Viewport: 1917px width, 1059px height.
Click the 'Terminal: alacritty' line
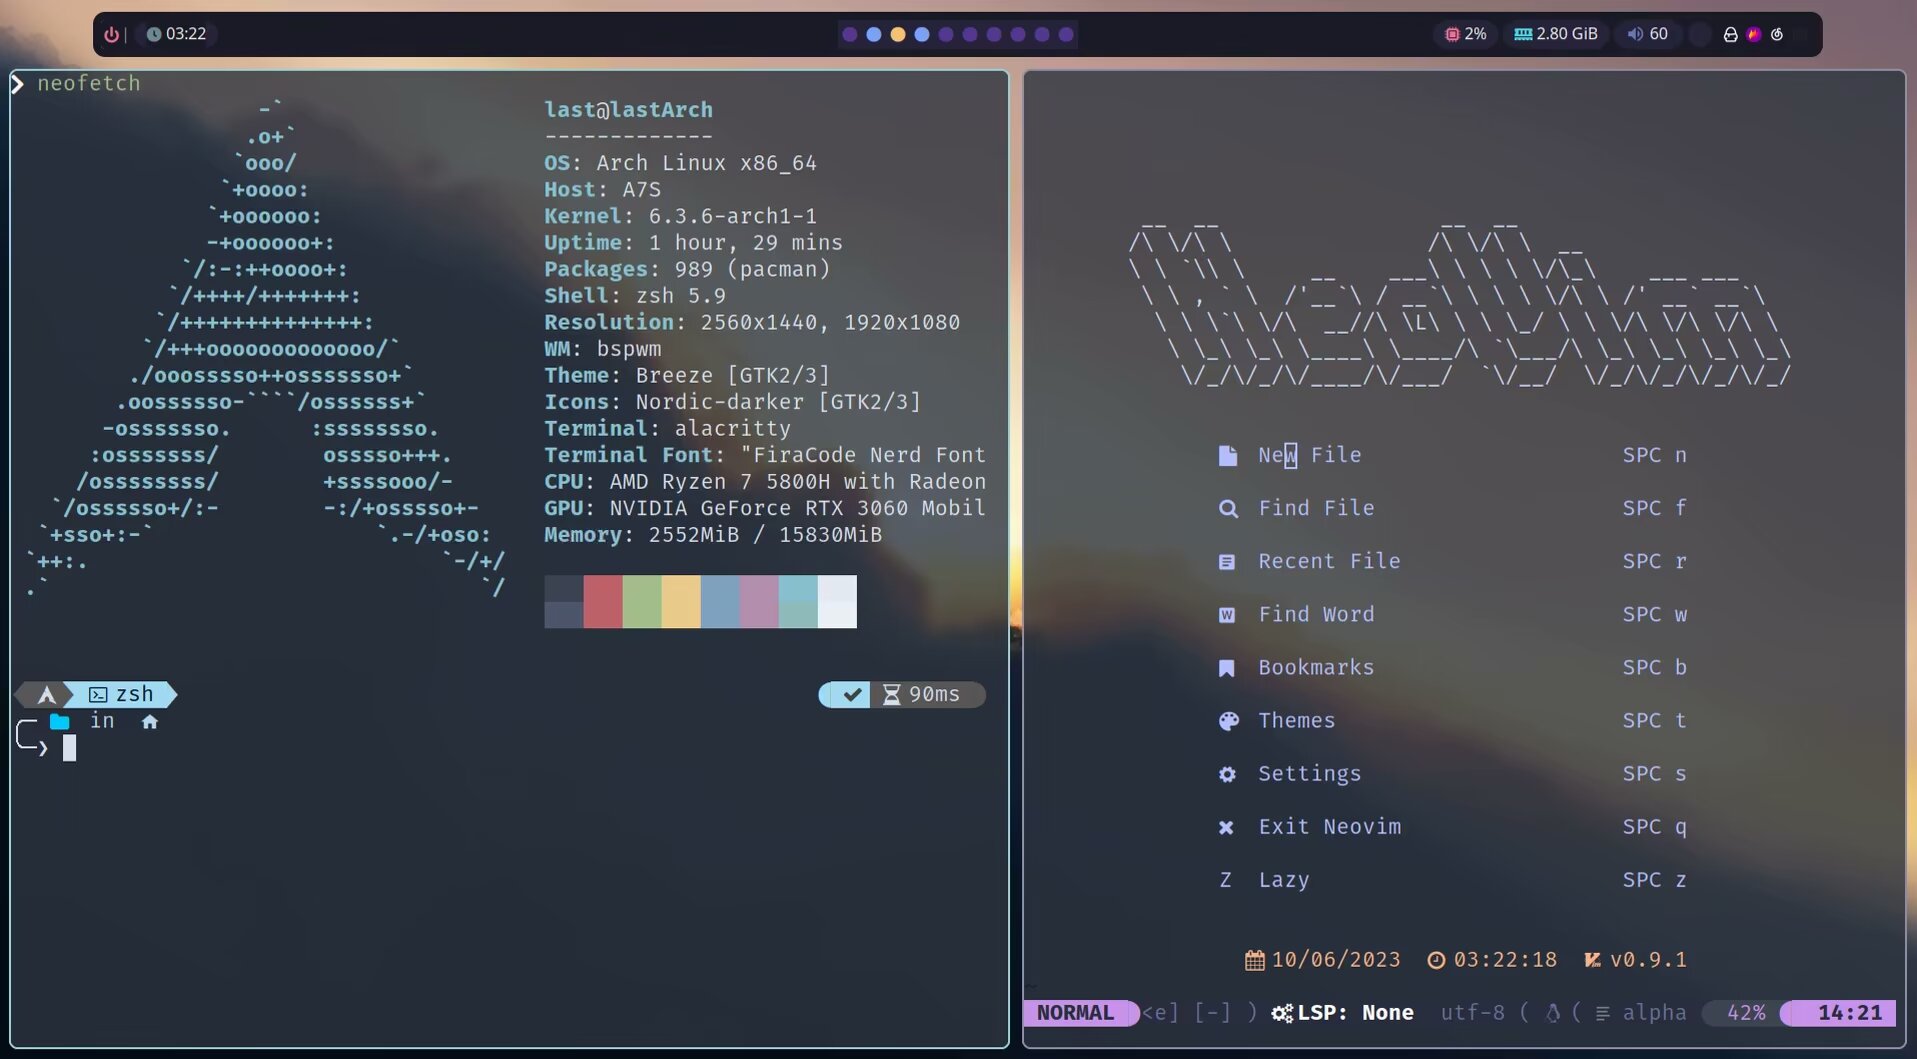coord(667,429)
